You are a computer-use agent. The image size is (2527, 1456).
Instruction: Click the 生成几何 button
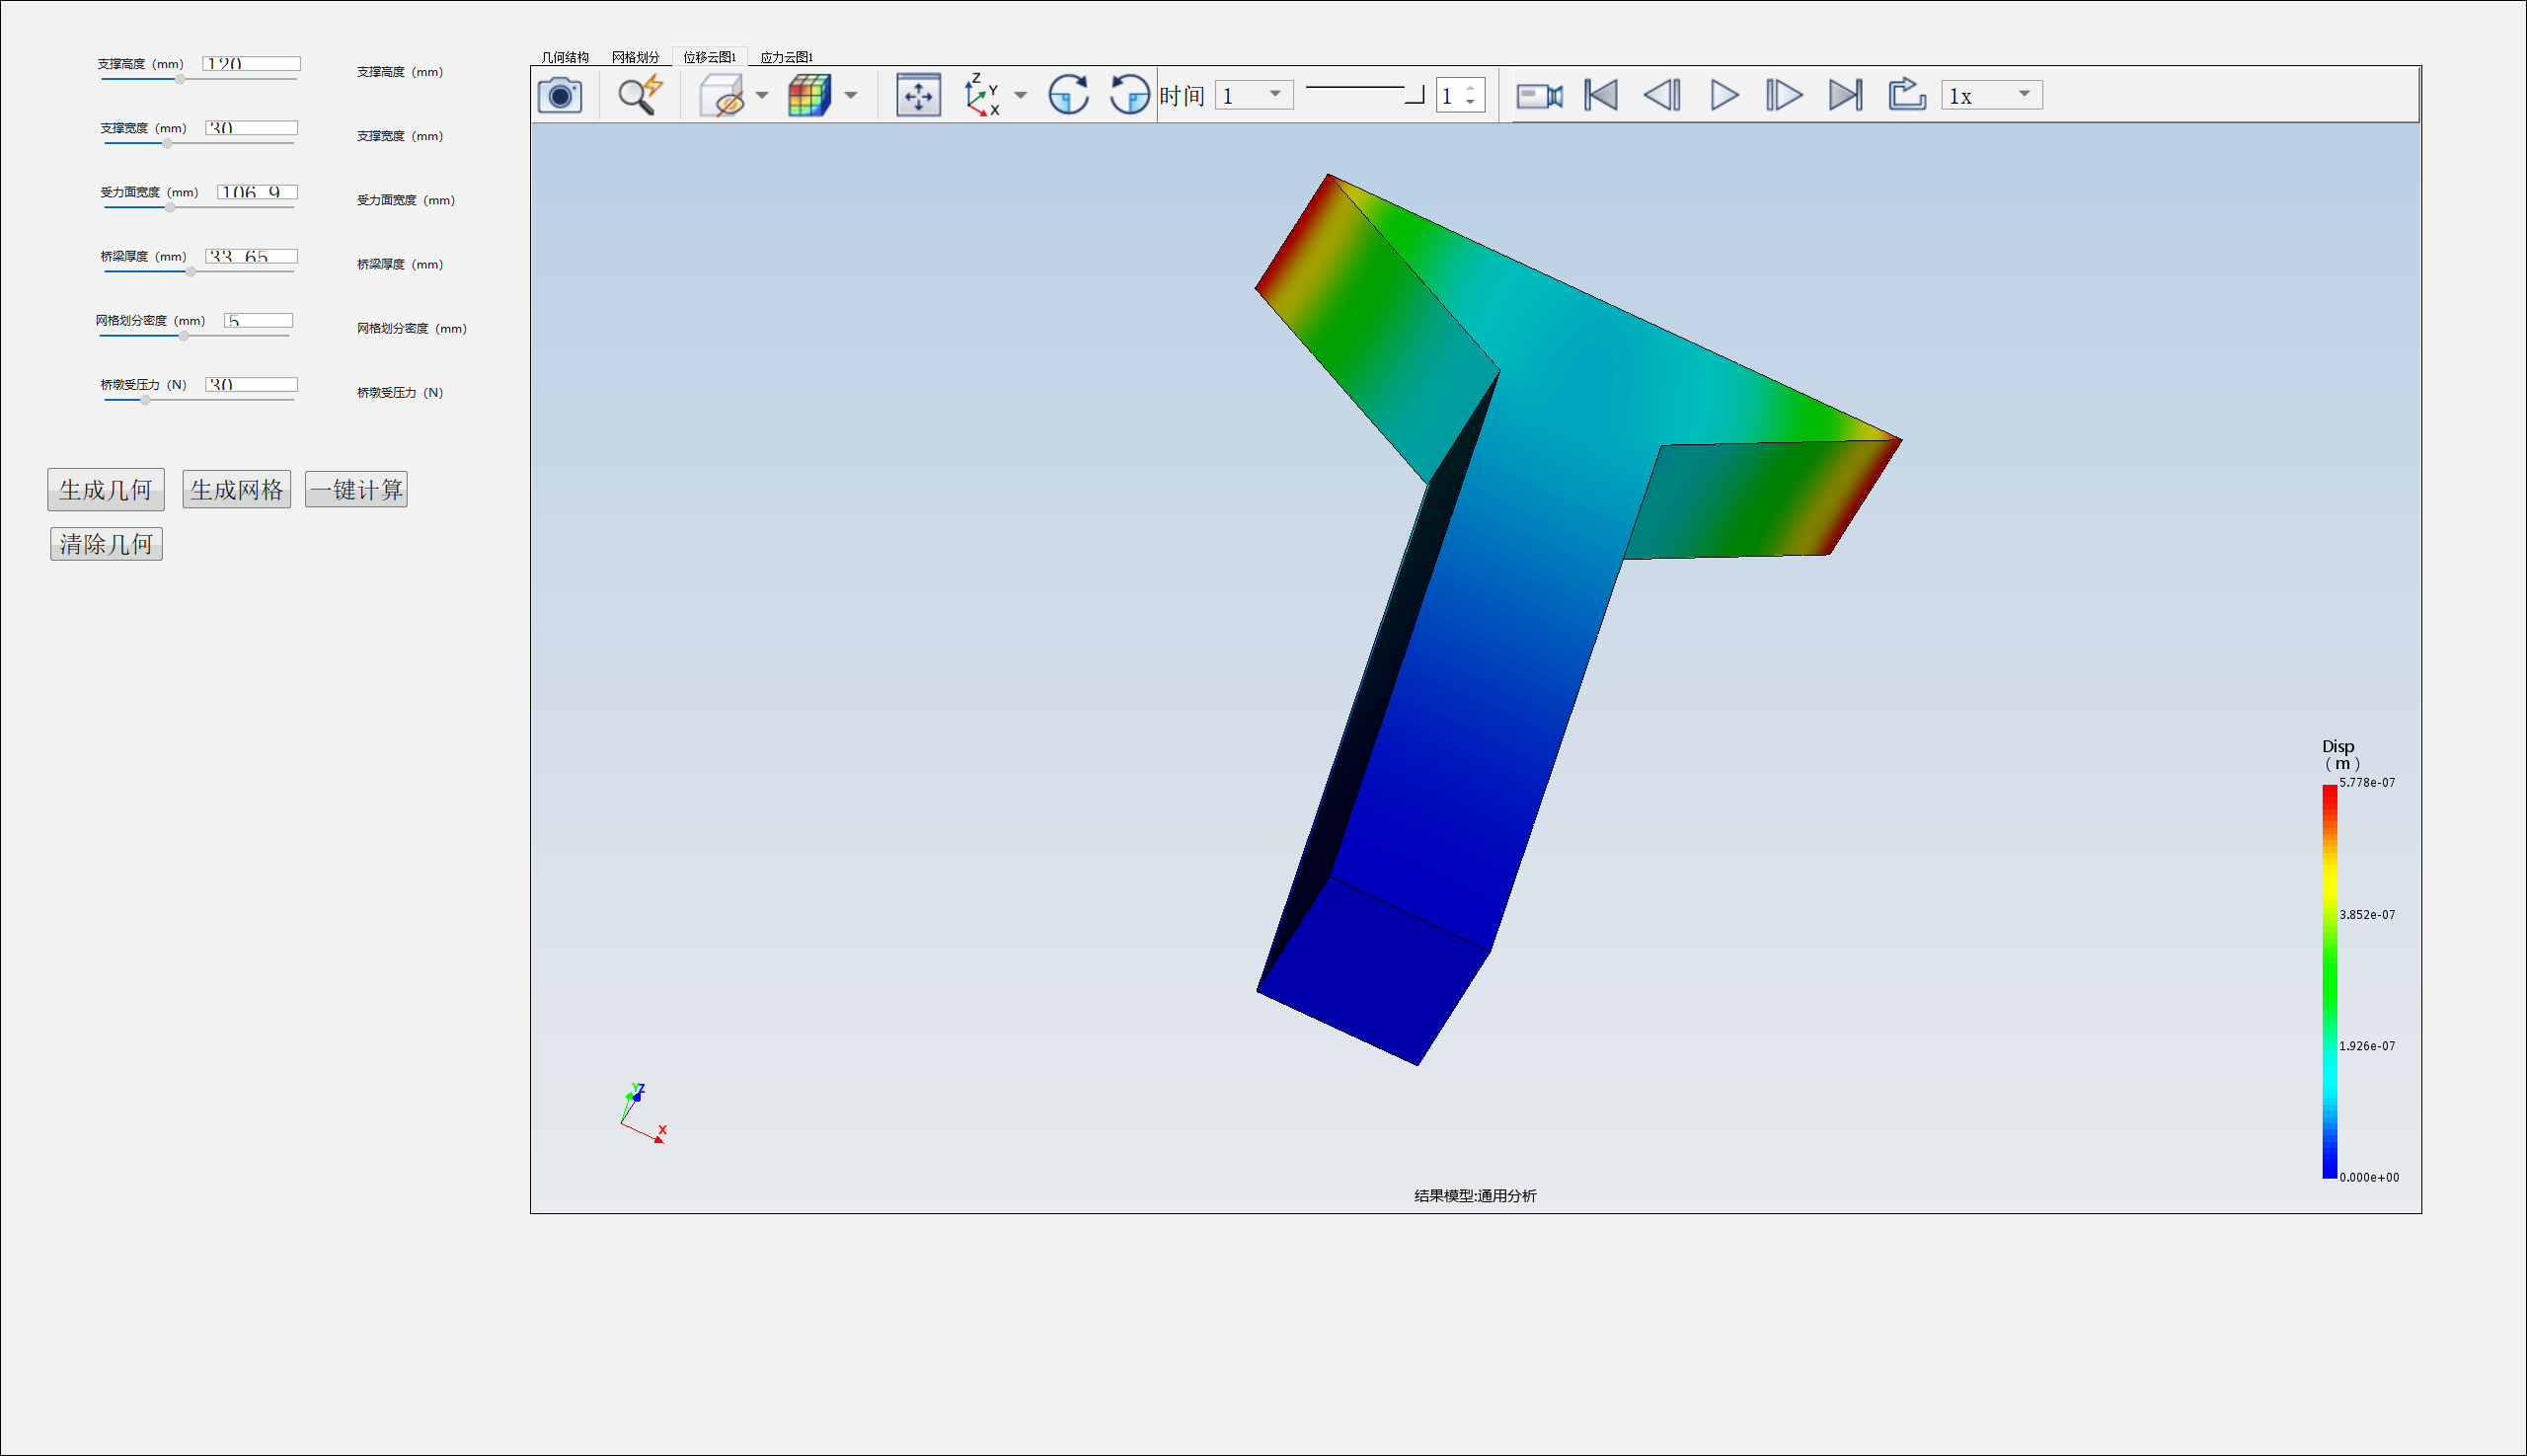coord(106,490)
